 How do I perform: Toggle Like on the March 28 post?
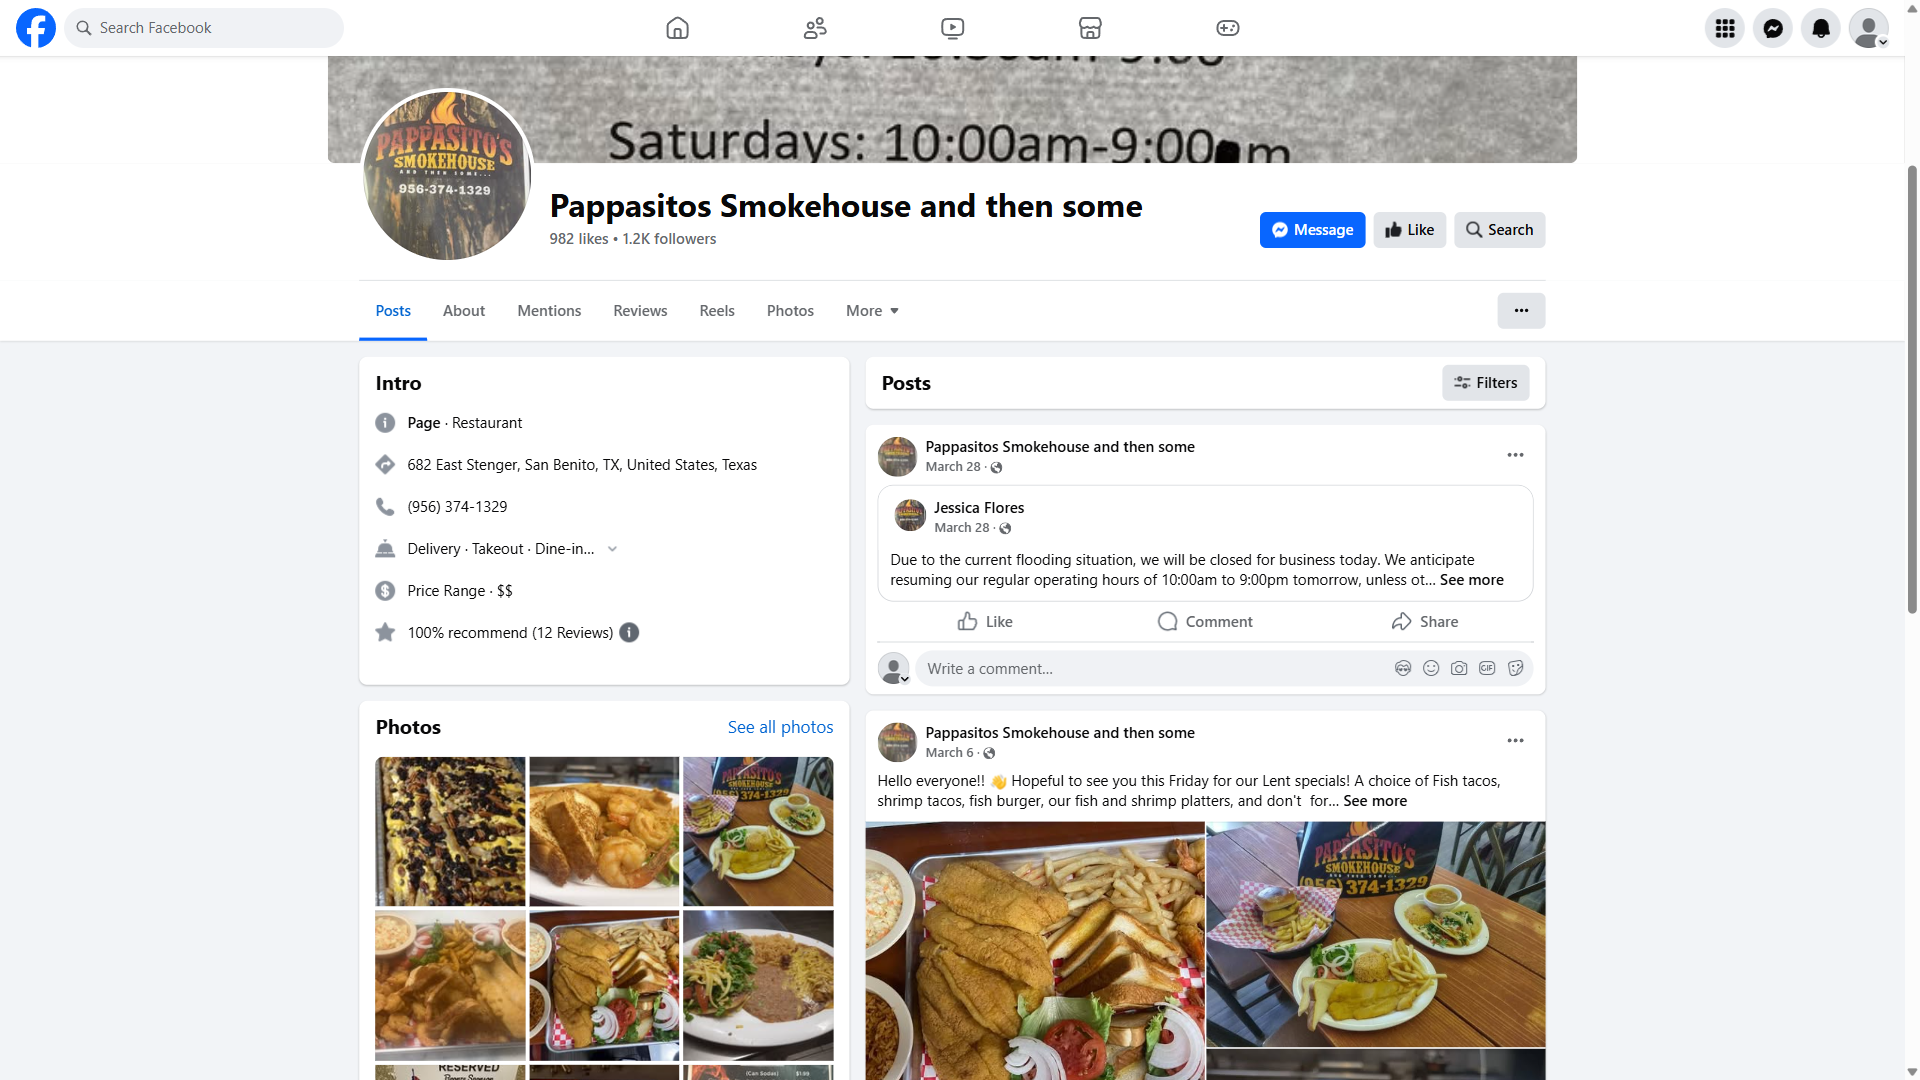coord(985,622)
